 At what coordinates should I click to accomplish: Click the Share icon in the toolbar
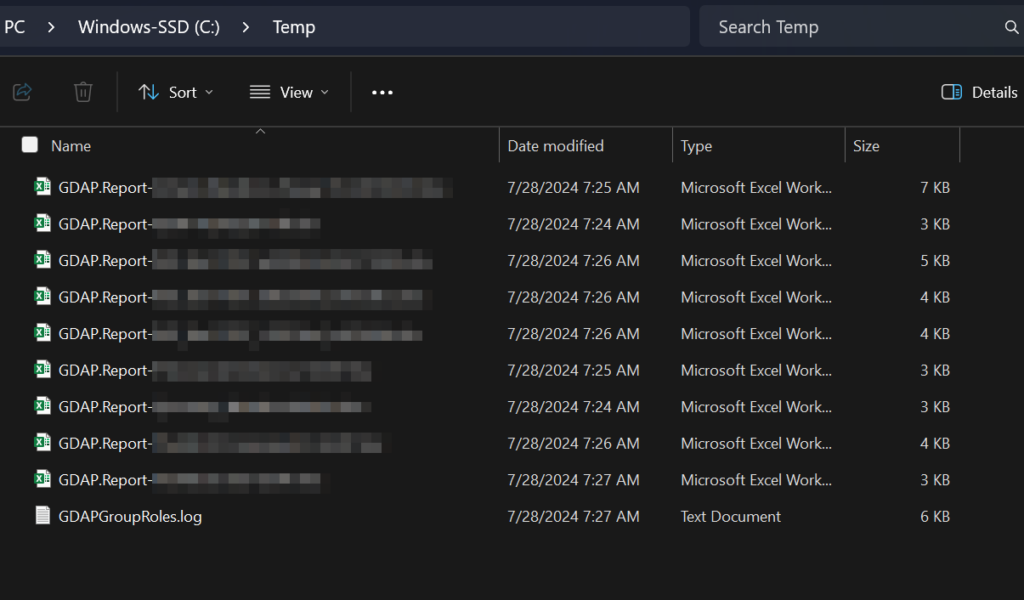[22, 92]
